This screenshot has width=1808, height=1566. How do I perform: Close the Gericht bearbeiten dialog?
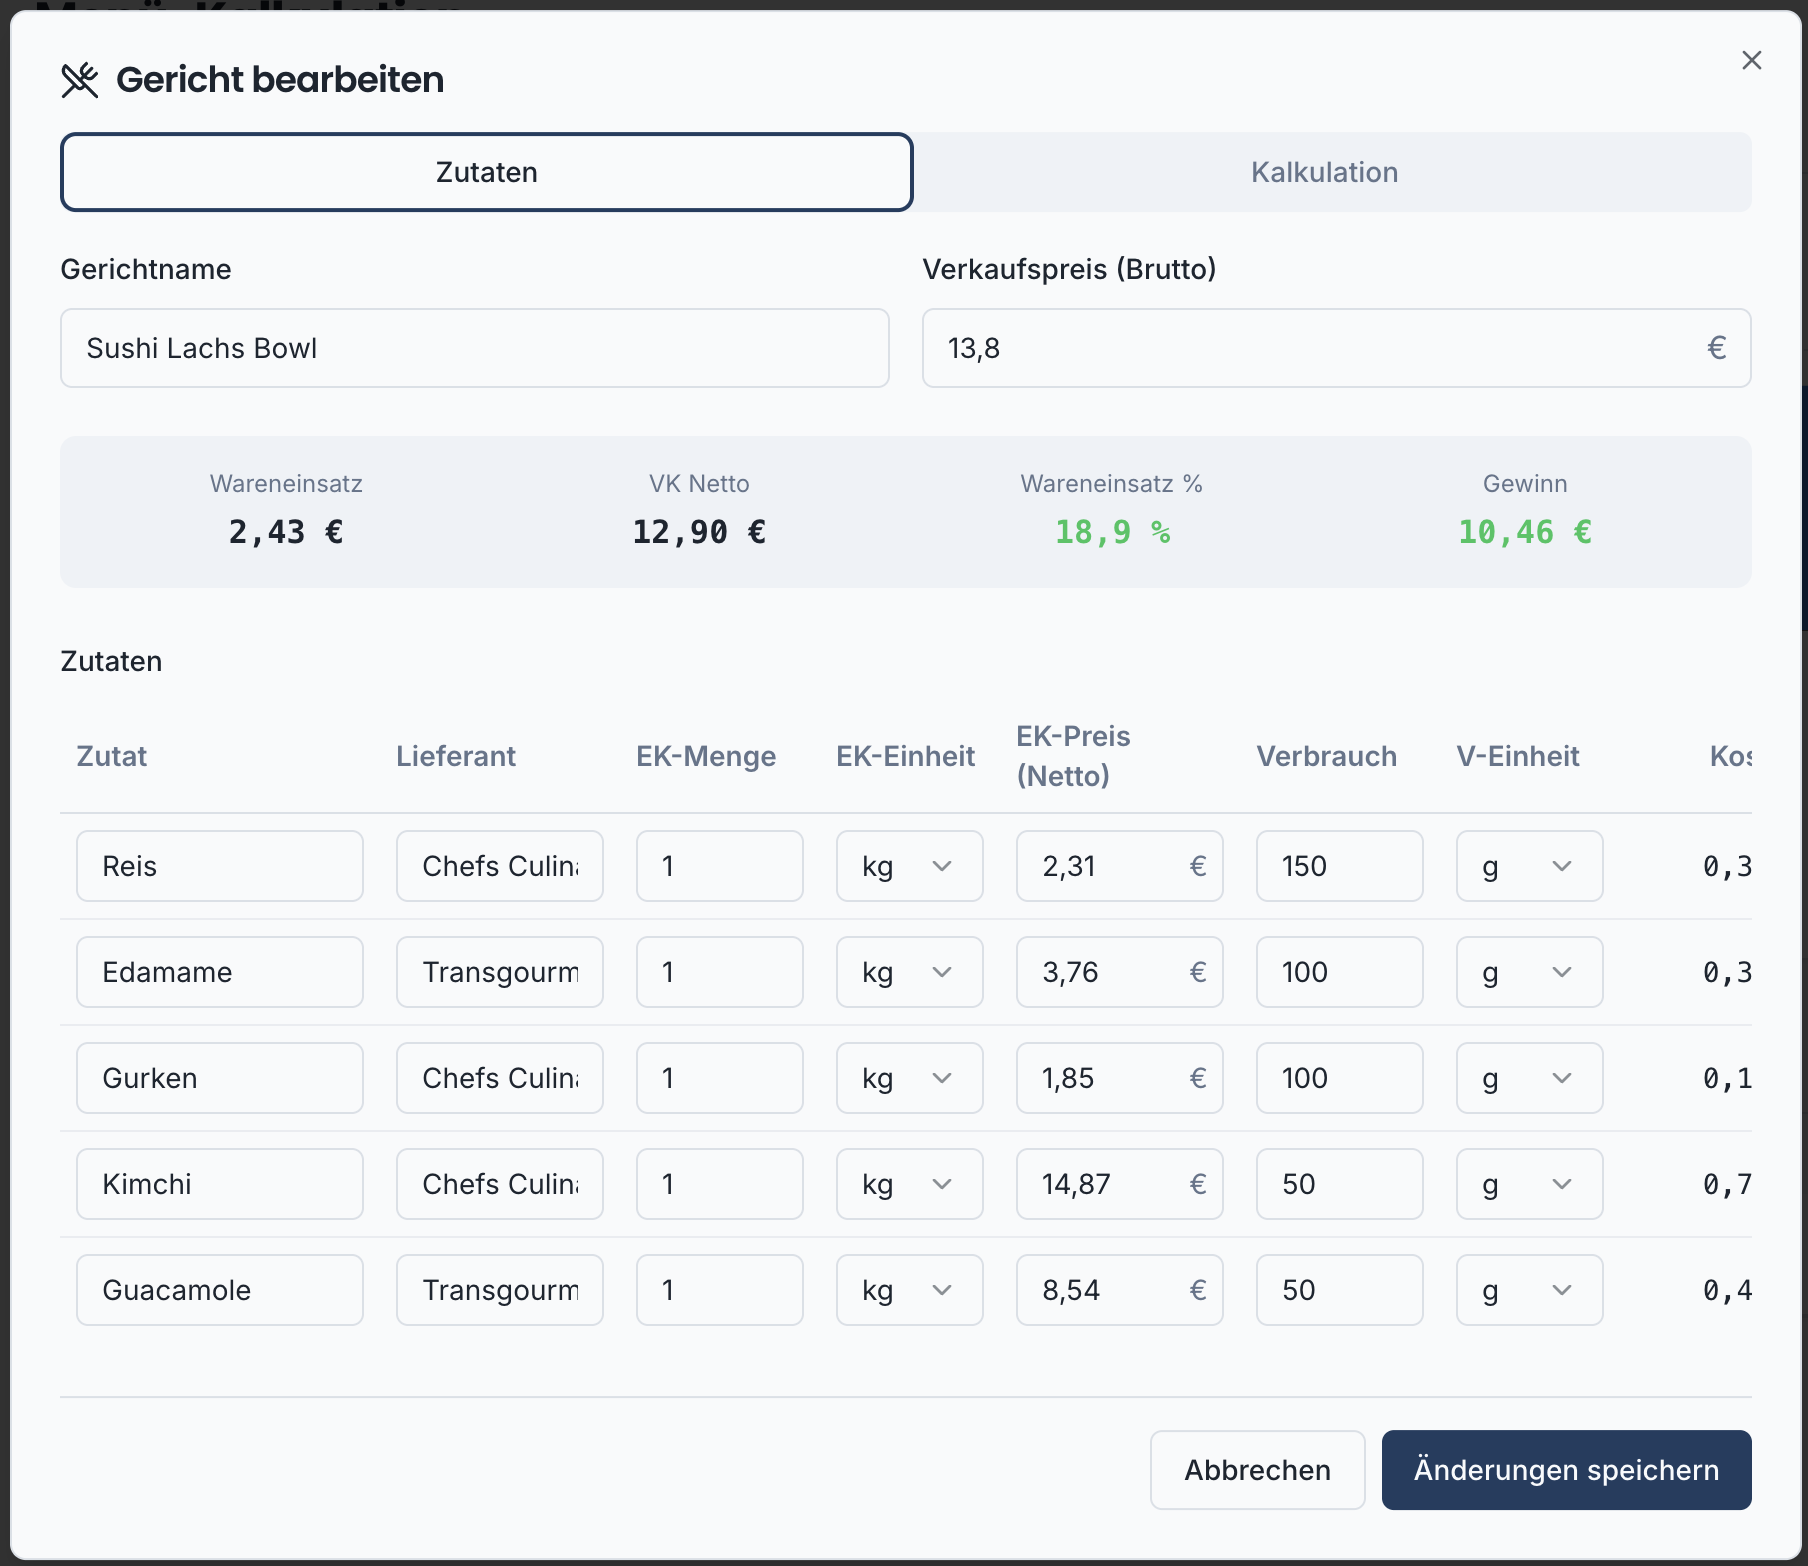coord(1752,60)
